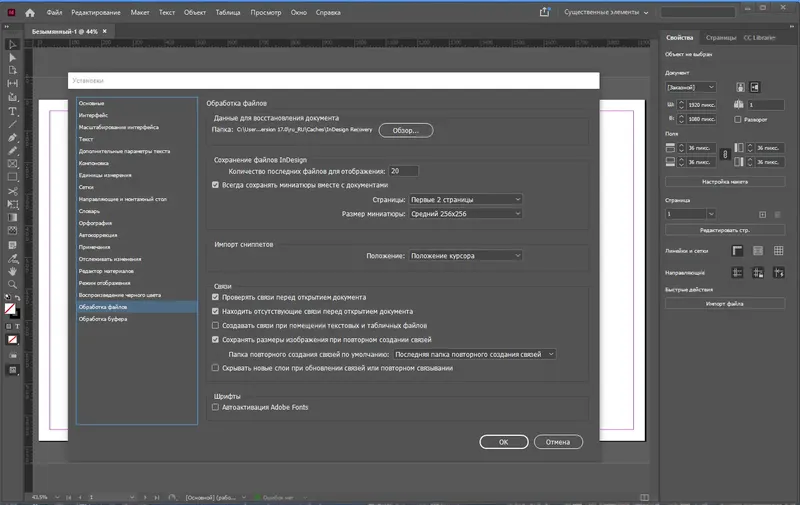Viewport: 800px width, 505px height.
Task: Click the Home icon in top bar
Action: pos(30,13)
